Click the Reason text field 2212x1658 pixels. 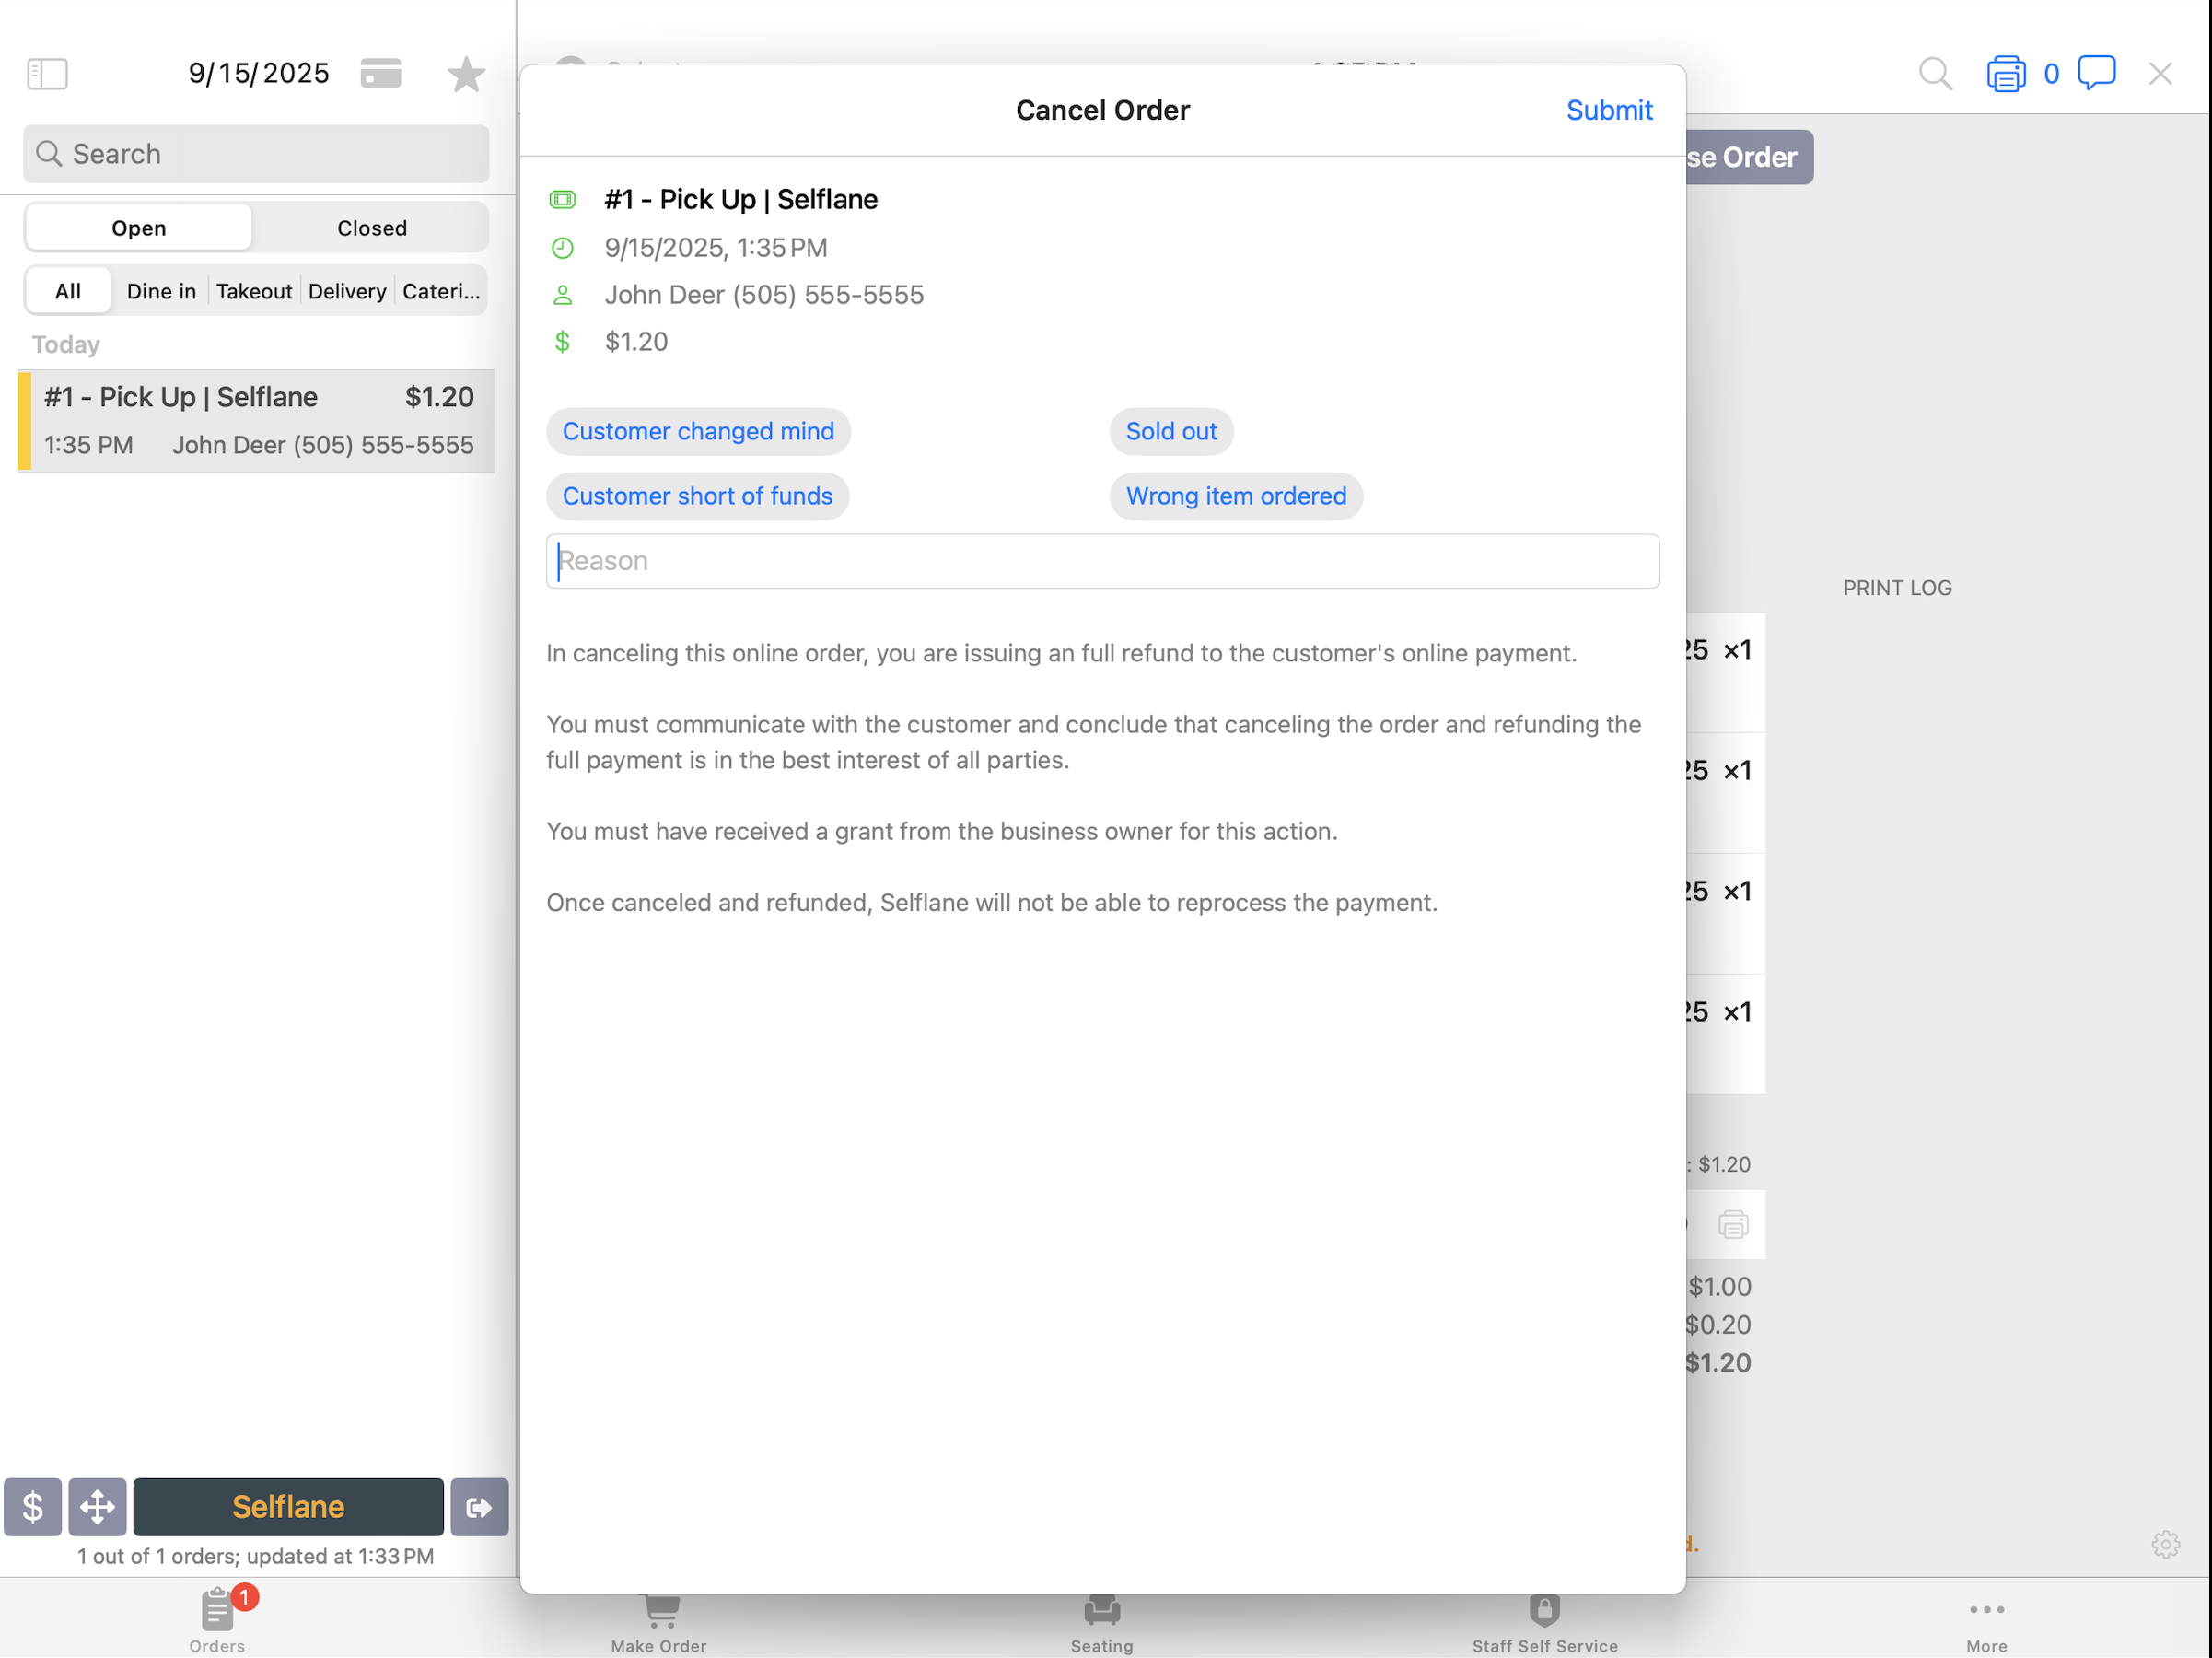[1102, 561]
